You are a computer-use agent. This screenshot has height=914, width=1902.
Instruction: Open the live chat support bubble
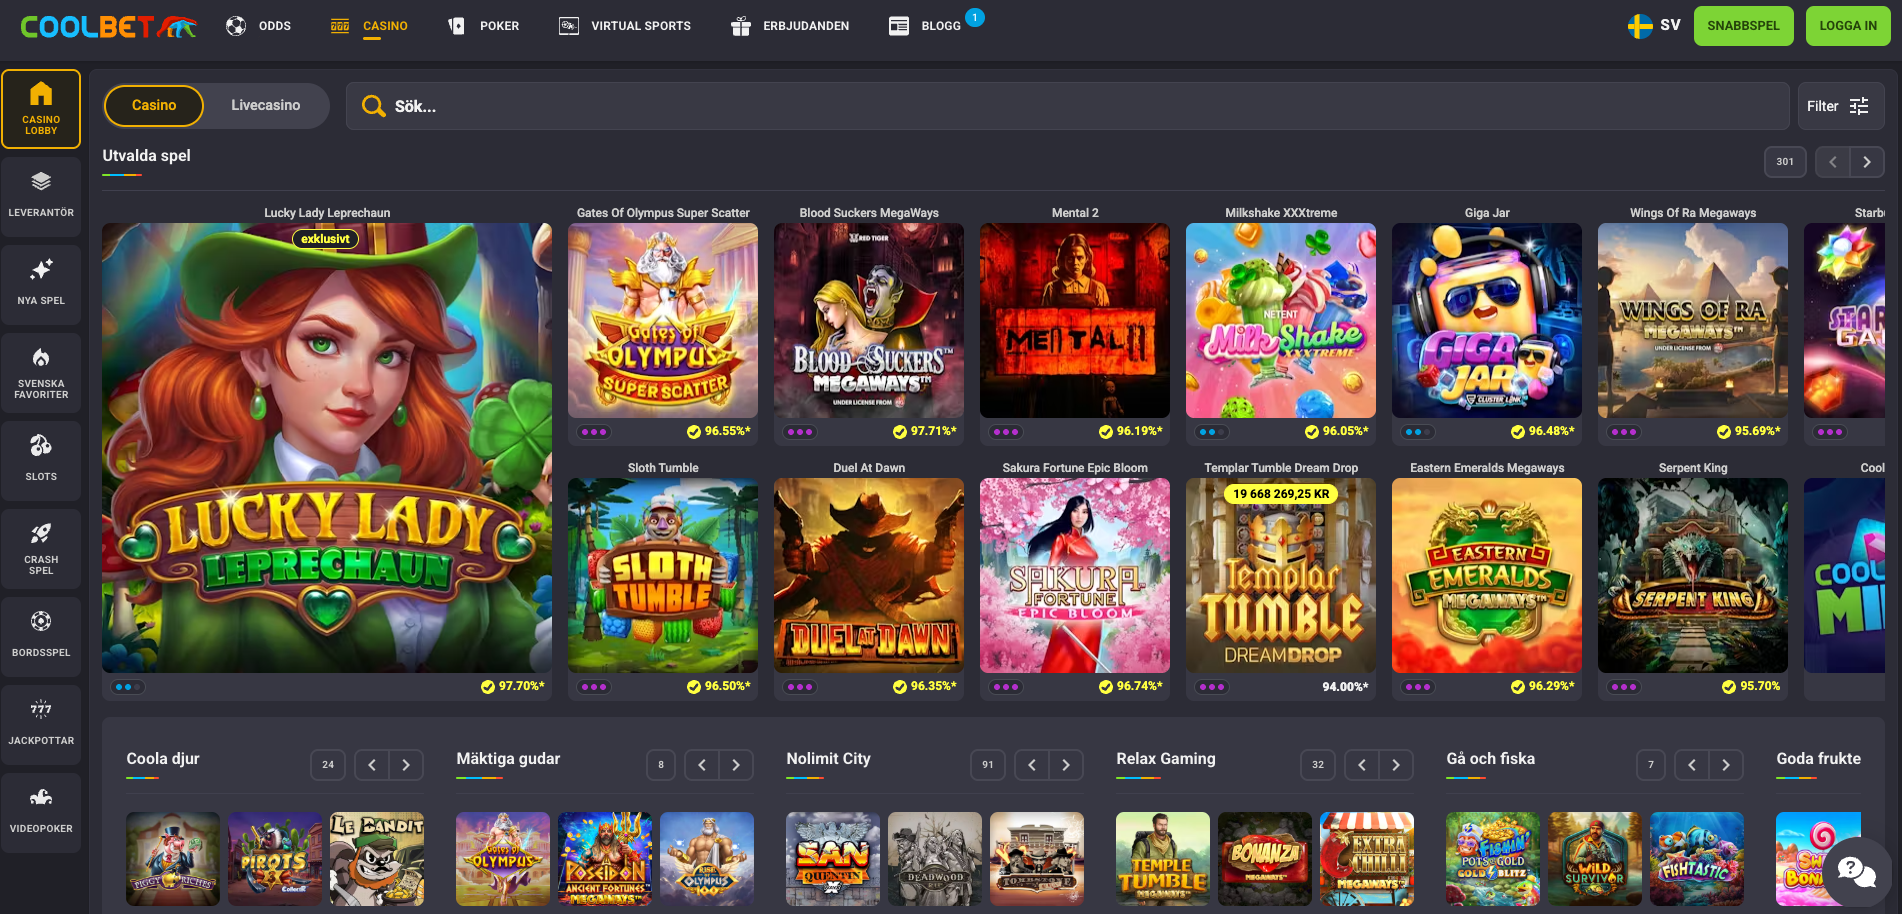pyautogui.click(x=1856, y=872)
